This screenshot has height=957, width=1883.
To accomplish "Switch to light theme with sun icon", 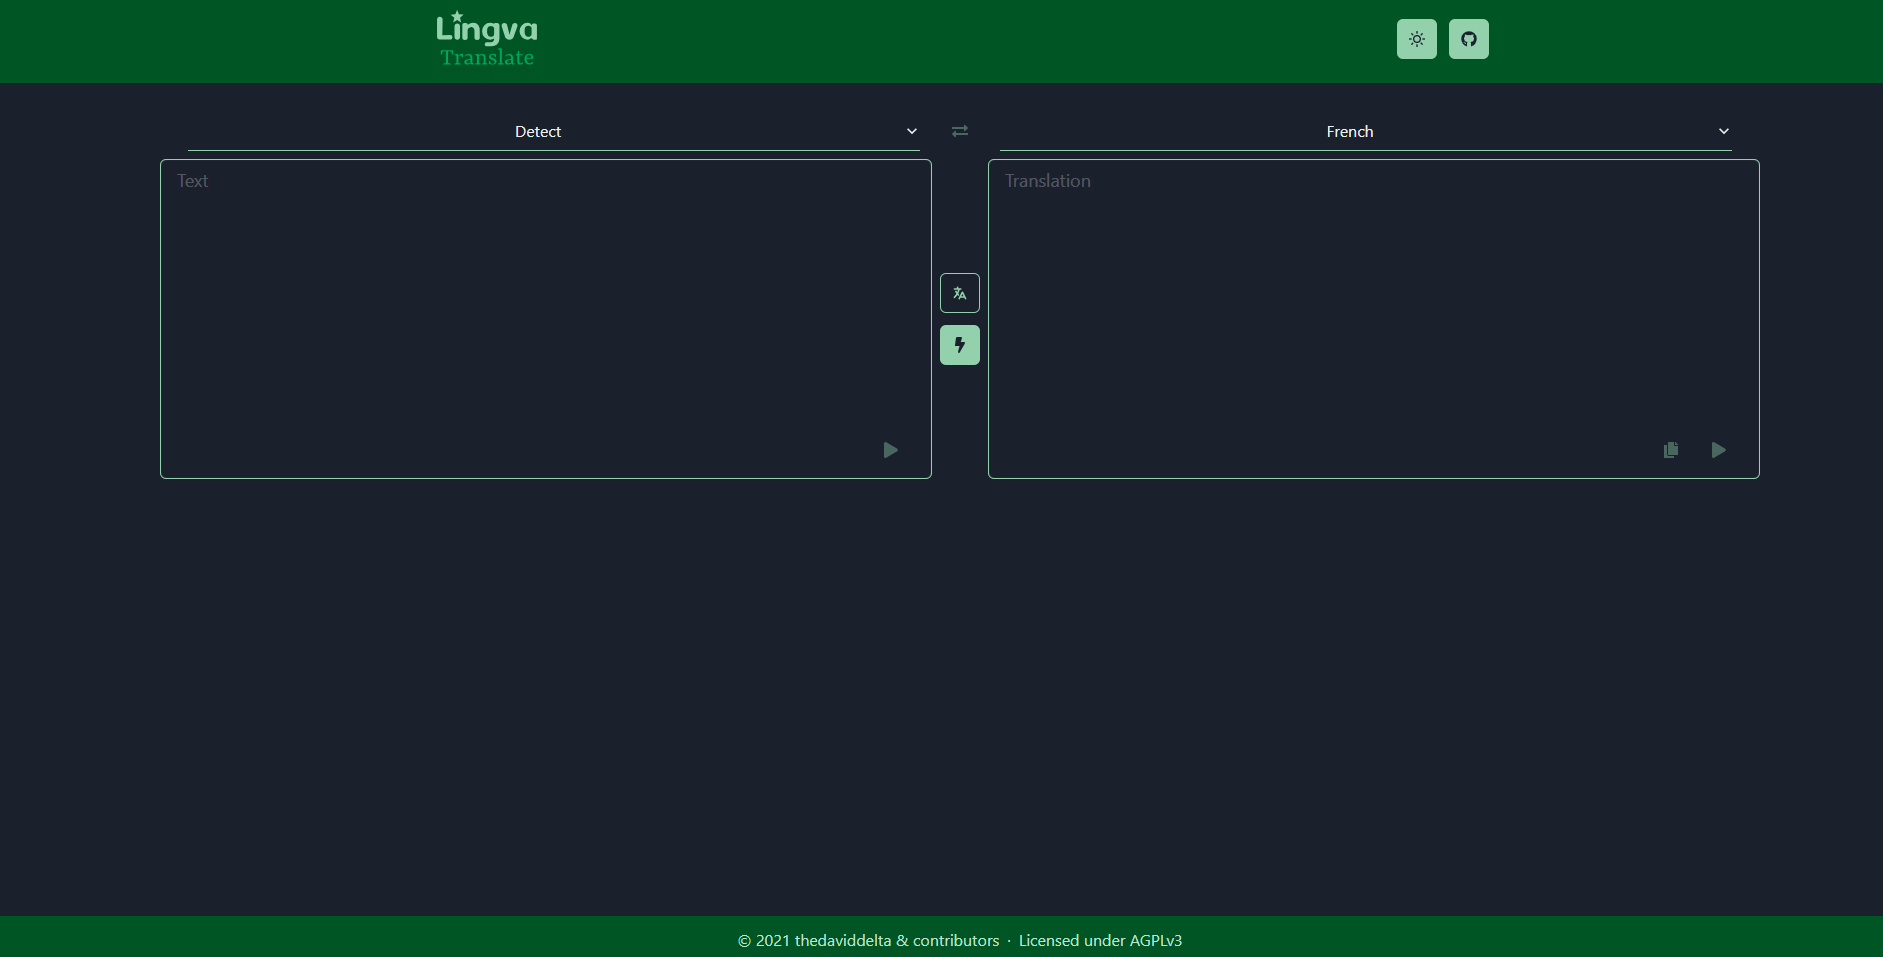I will (x=1416, y=39).
